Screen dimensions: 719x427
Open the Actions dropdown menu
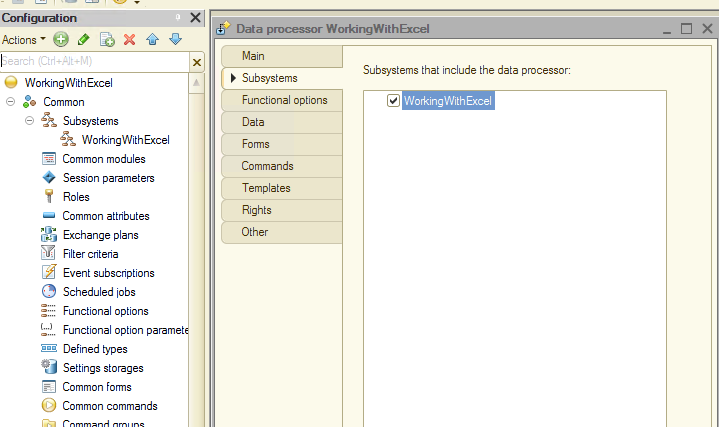click(x=24, y=40)
